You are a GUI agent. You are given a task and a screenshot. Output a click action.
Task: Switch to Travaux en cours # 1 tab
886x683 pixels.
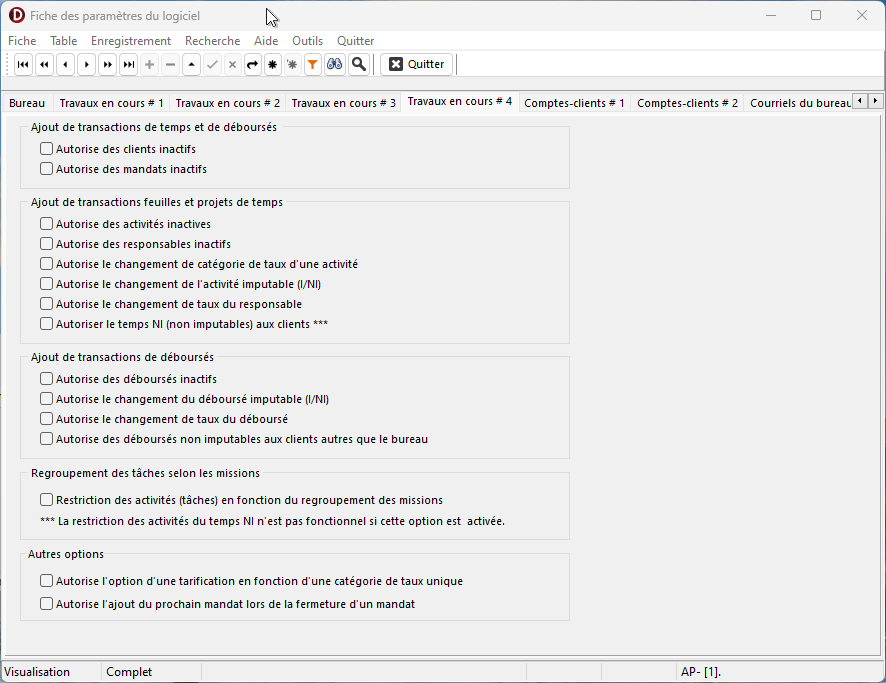click(111, 103)
